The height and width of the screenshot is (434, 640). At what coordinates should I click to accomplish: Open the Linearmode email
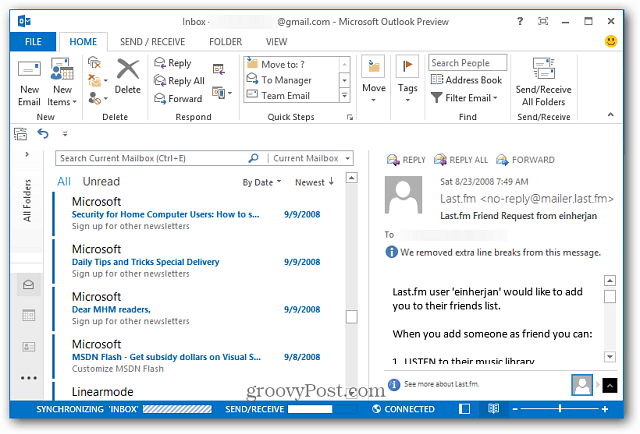199,391
